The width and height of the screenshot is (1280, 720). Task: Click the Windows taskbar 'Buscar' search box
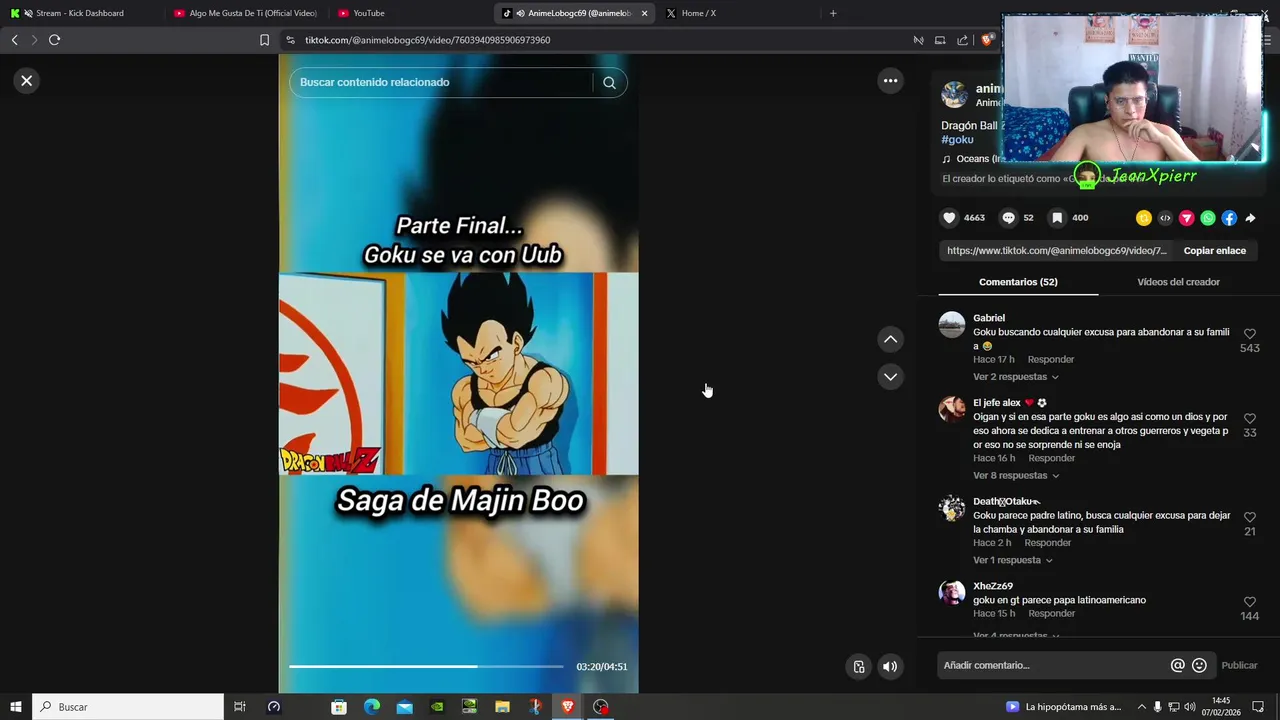pos(128,707)
